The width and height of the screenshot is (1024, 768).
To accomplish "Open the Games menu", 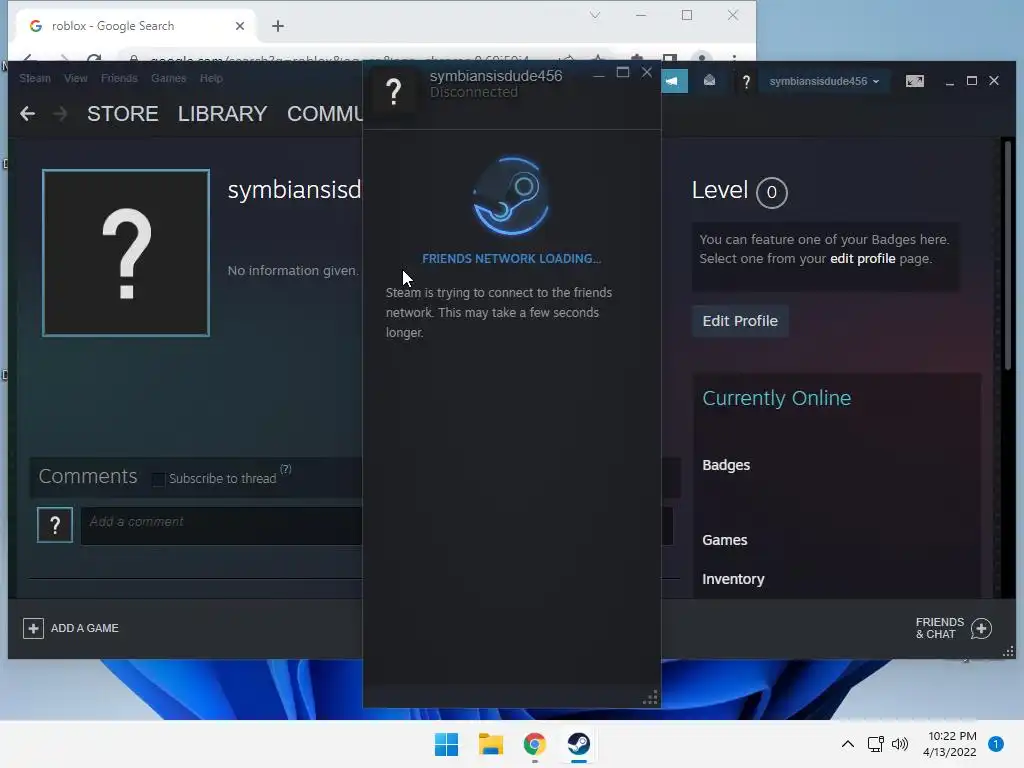I will click(x=168, y=78).
